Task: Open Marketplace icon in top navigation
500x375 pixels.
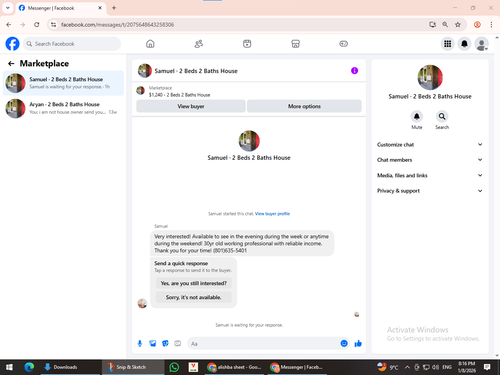Action: (x=295, y=44)
